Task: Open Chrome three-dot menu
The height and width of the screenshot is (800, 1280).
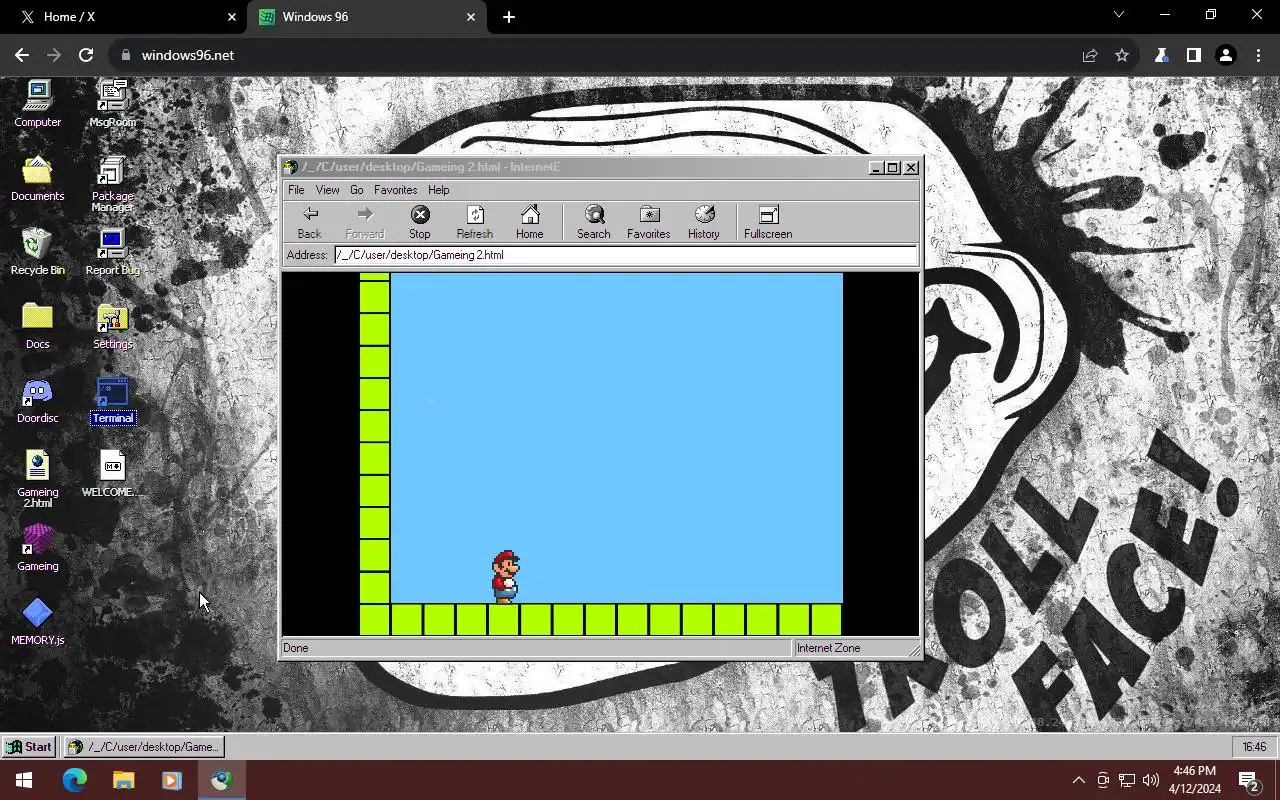Action: click(x=1258, y=55)
